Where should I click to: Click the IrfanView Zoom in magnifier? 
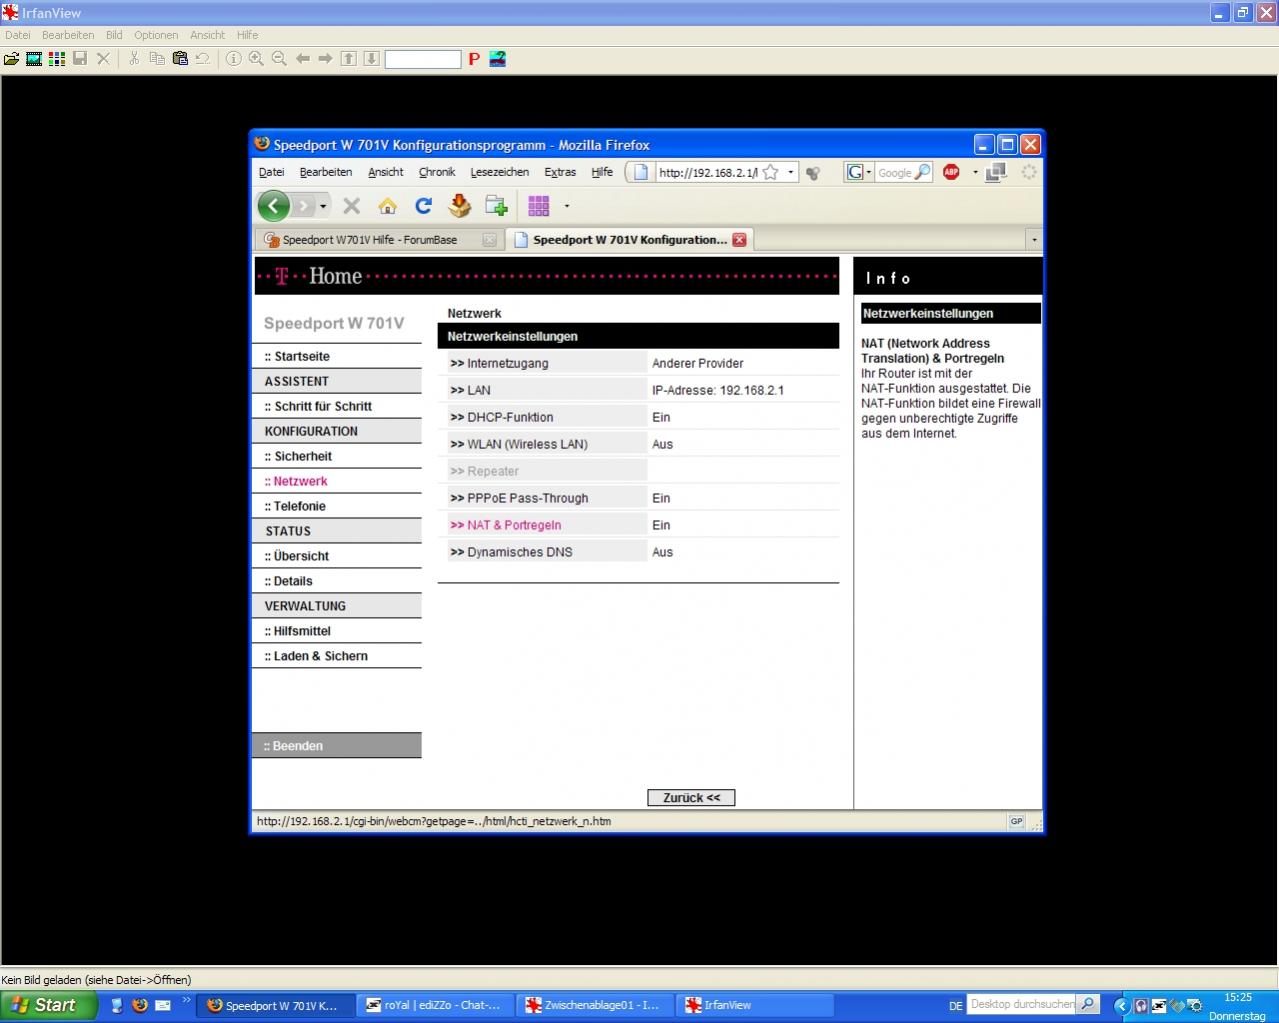point(256,59)
